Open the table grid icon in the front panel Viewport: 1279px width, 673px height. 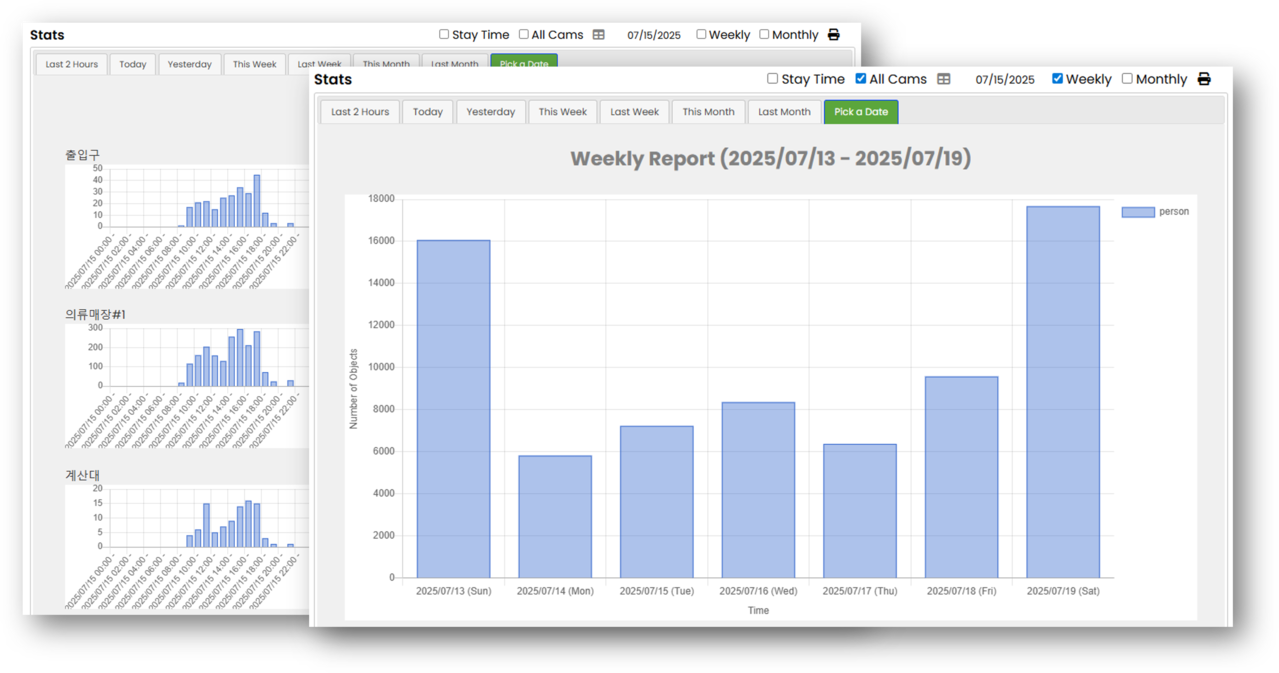pyautogui.click(x=943, y=79)
